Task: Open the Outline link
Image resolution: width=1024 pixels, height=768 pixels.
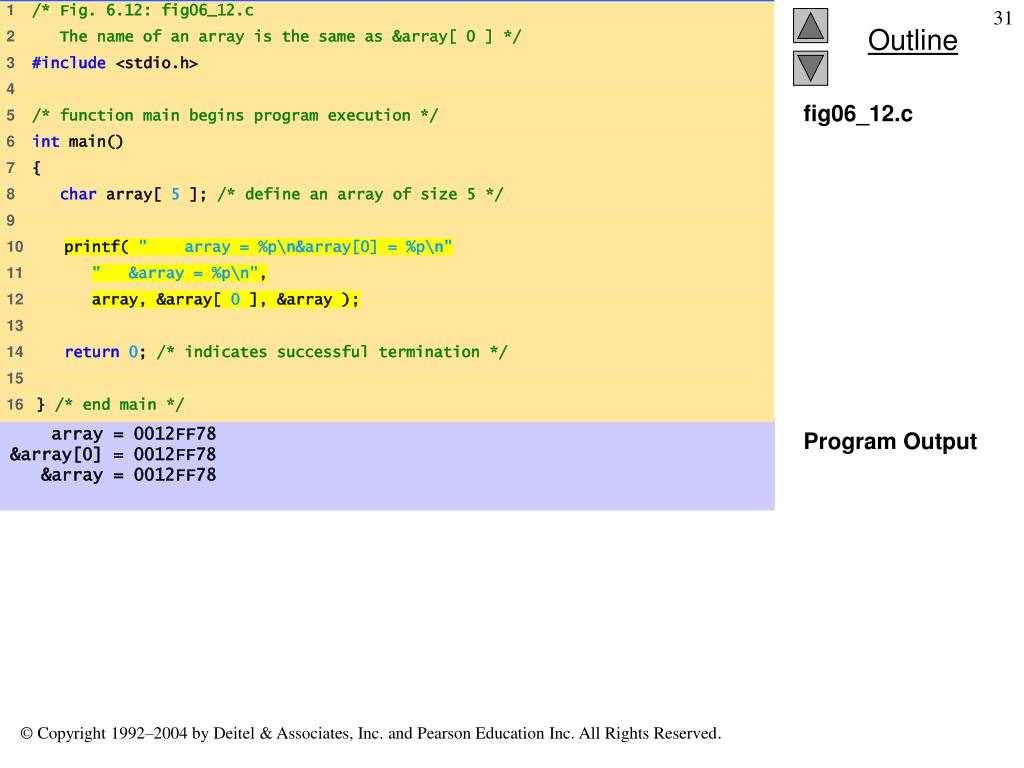Action: [912, 41]
